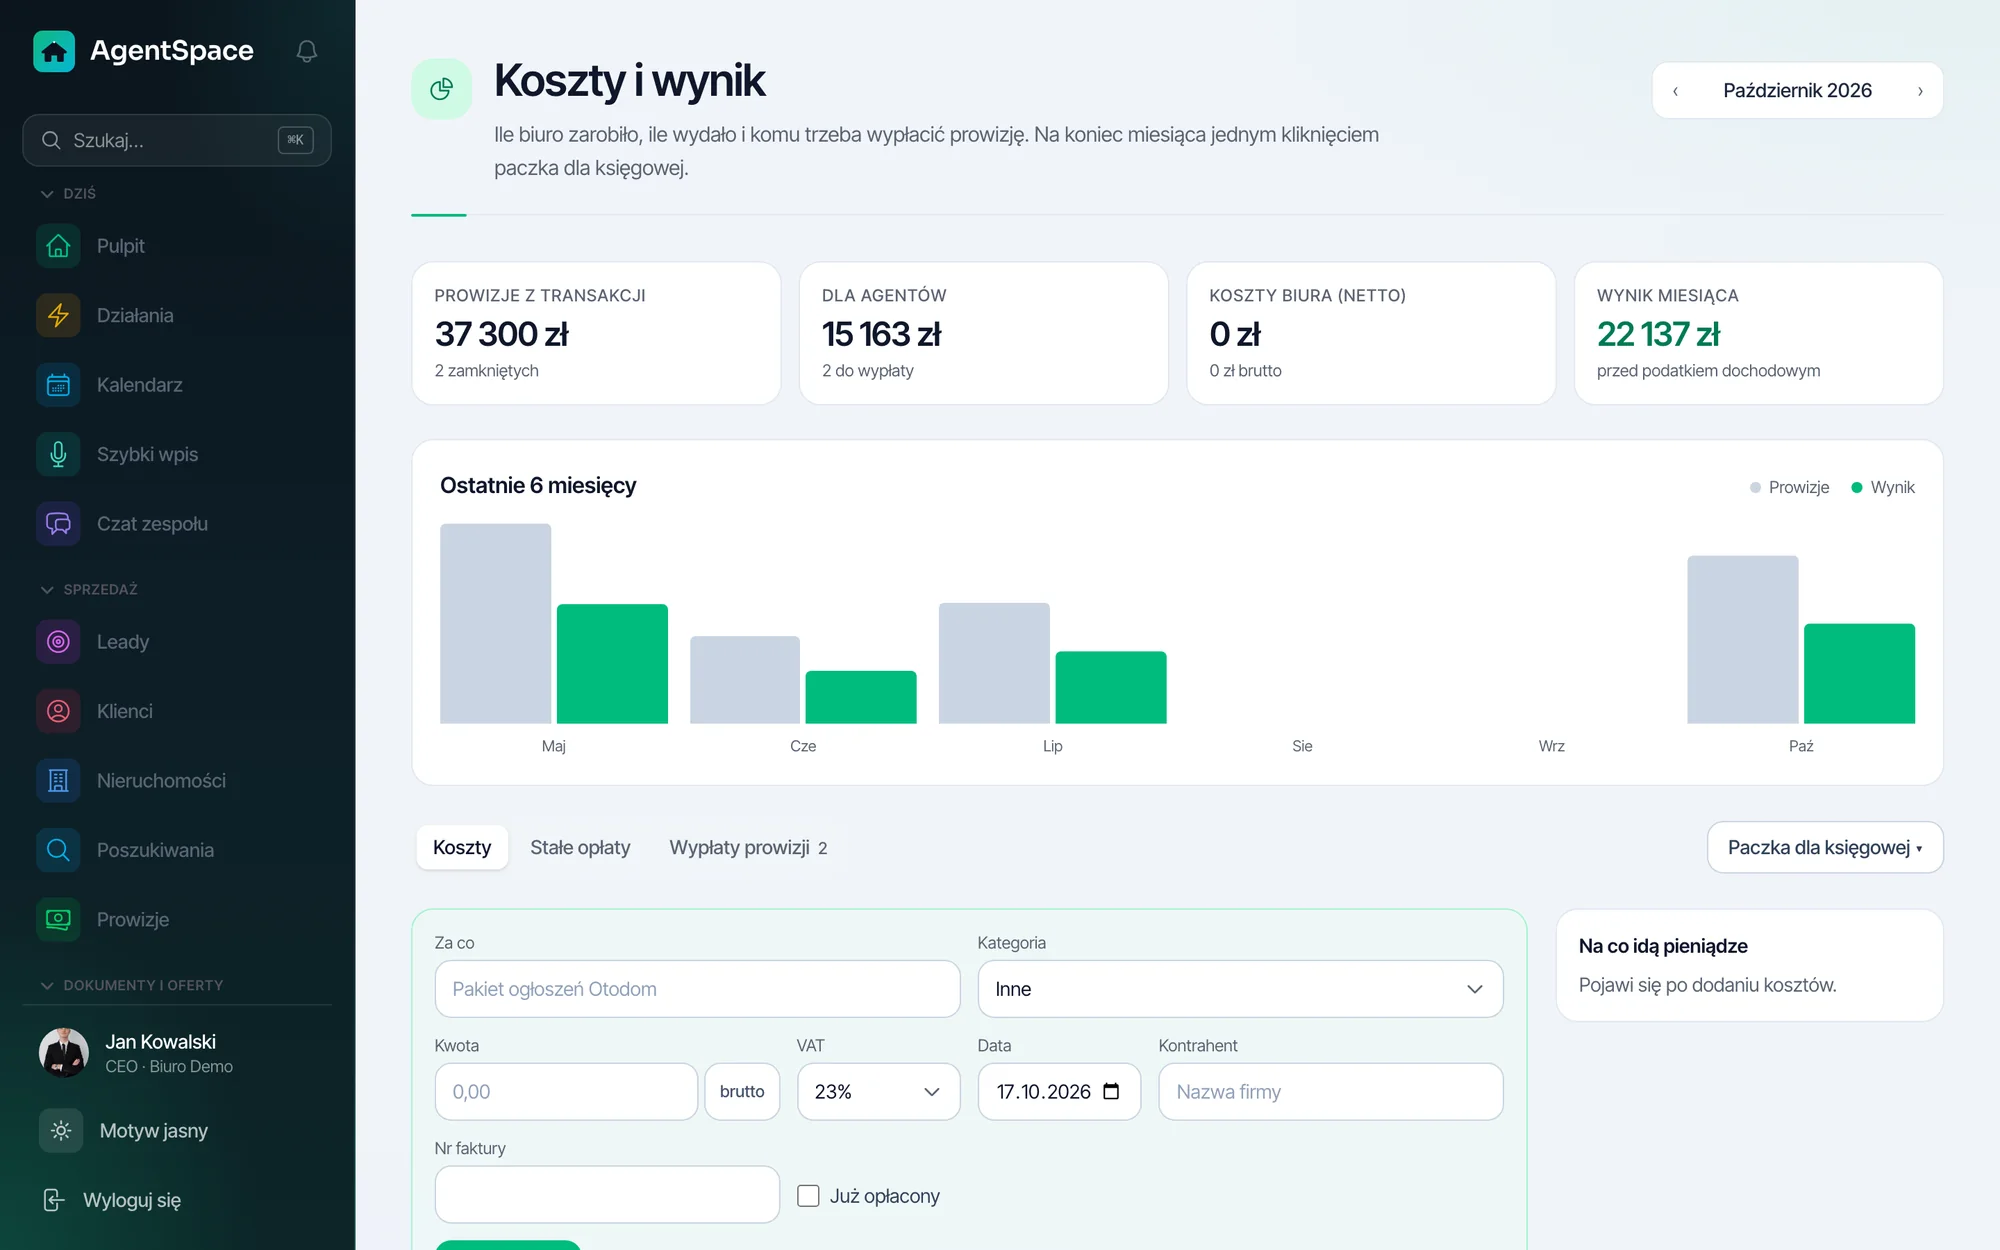Click the grey Prowizje bar for Maj

(495, 623)
